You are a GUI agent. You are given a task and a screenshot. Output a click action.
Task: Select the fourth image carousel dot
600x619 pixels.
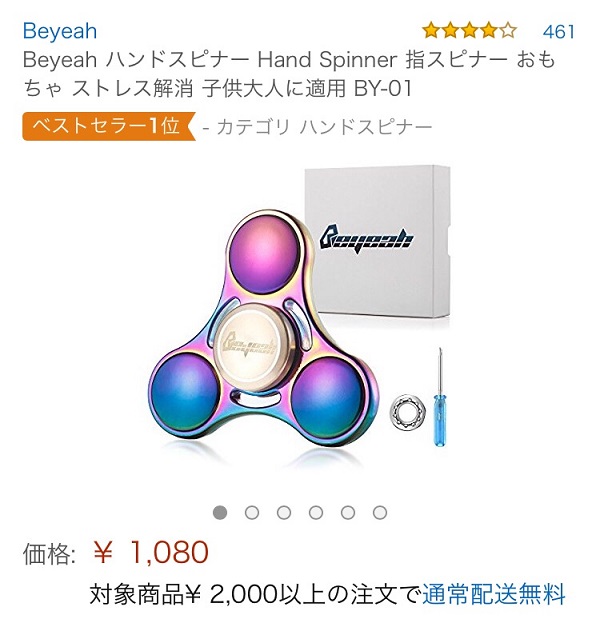pyautogui.click(x=316, y=512)
